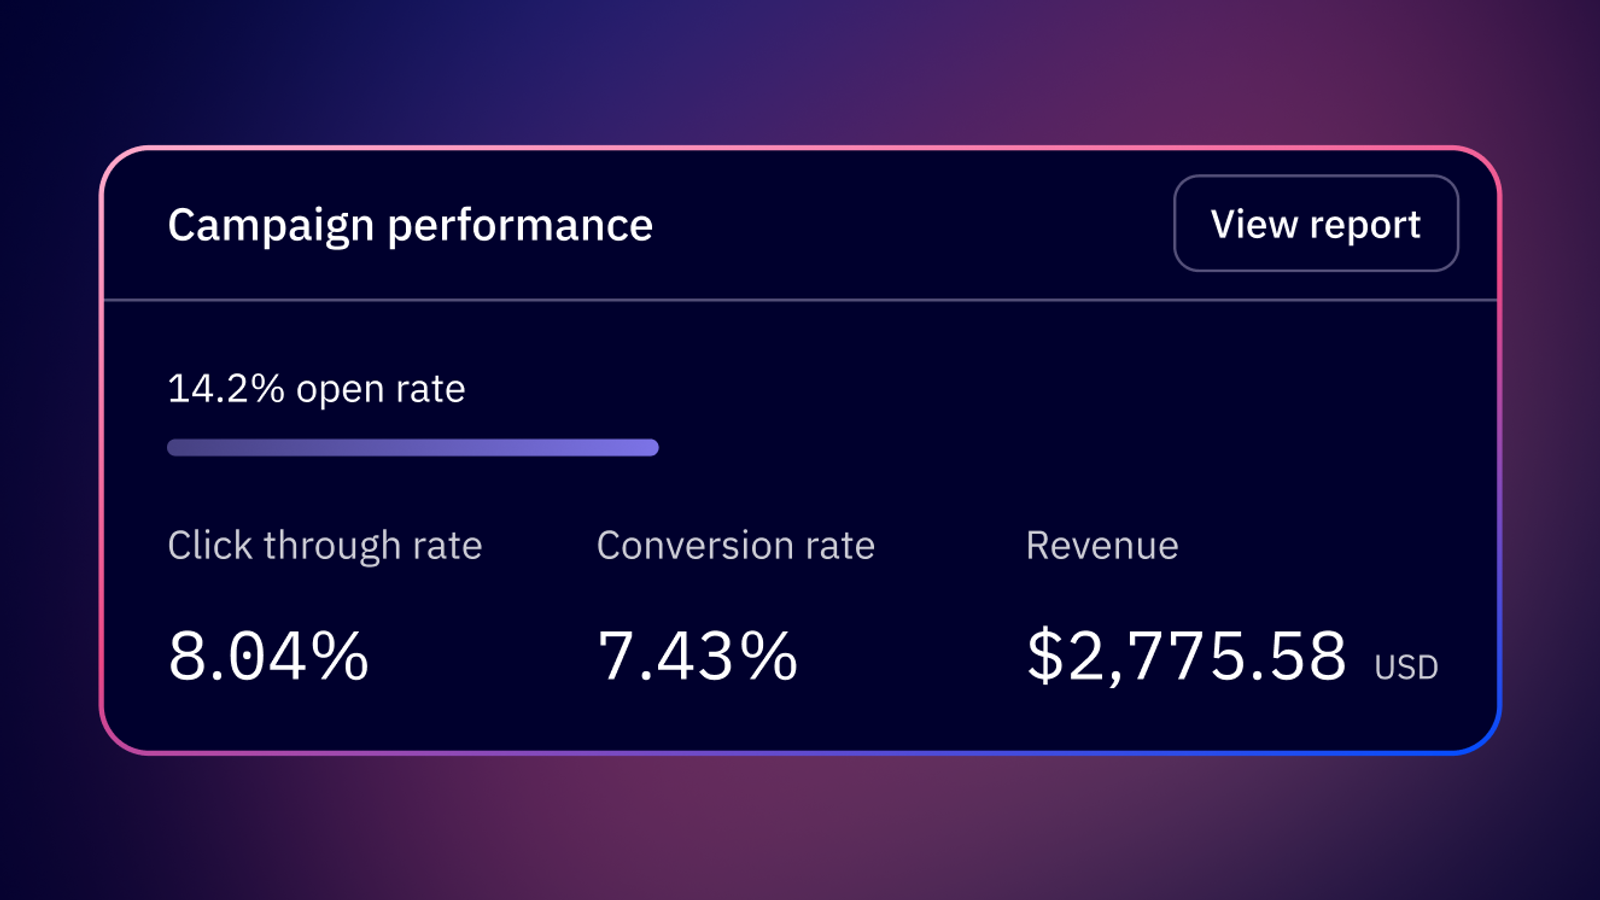The image size is (1600, 900).
Task: Click the USD currency label
Action: point(1406,667)
